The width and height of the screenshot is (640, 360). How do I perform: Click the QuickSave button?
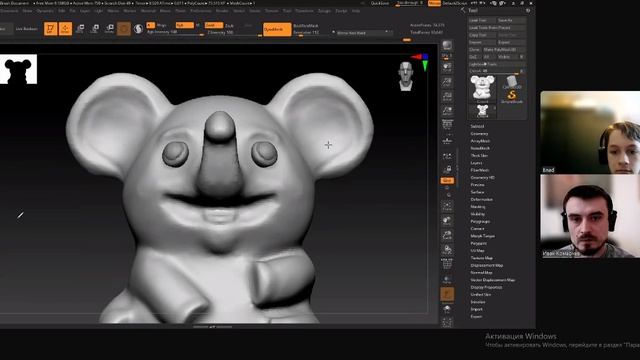(380, 3)
